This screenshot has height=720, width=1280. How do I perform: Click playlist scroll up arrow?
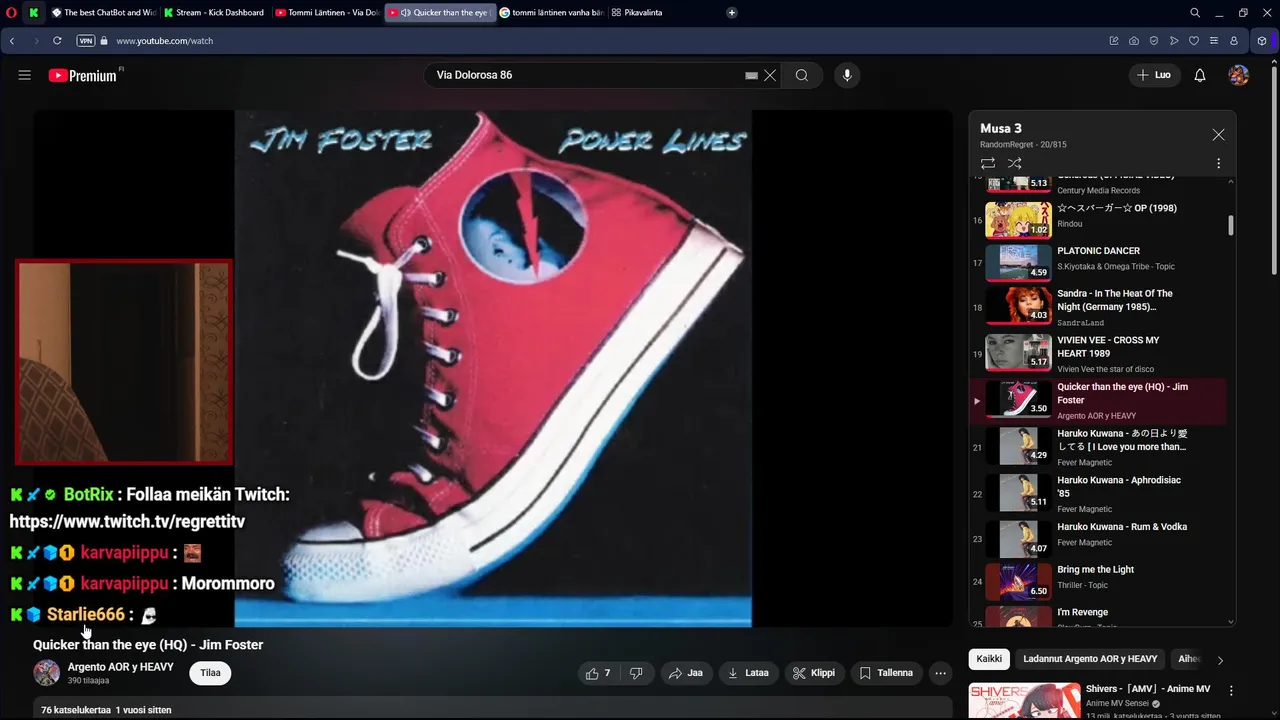[x=1231, y=181]
